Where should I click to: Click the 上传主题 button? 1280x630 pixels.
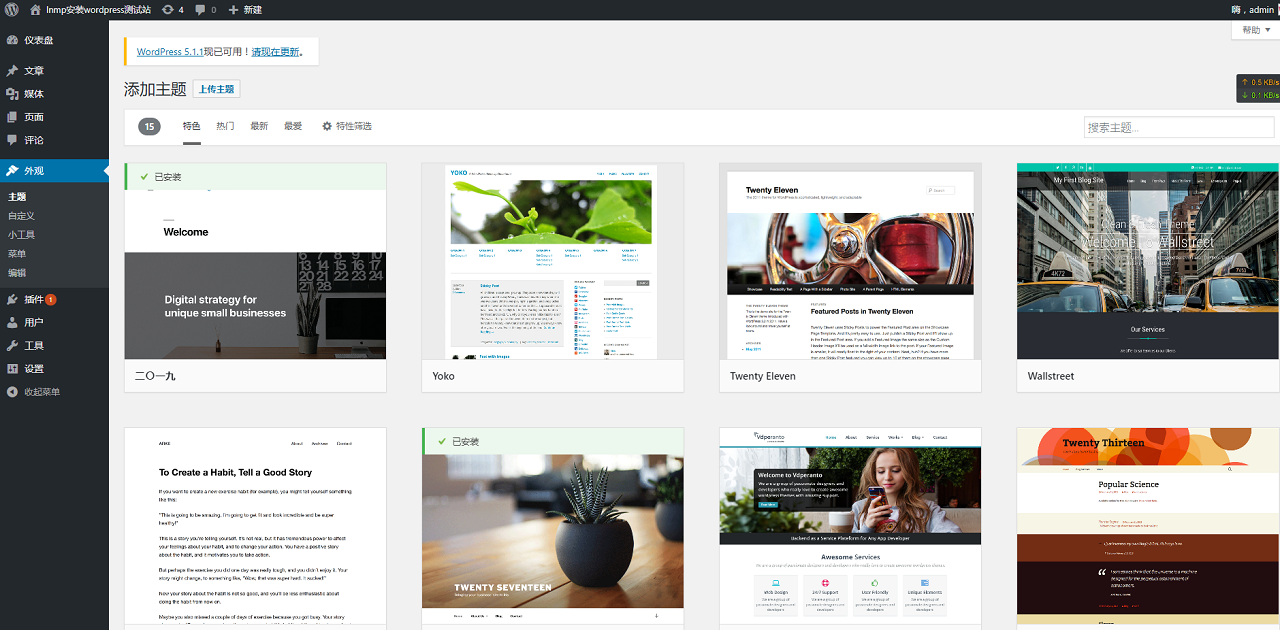[x=217, y=89]
